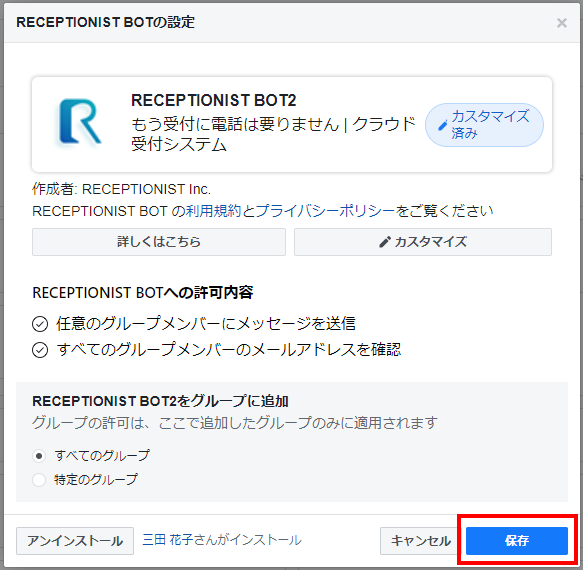Viewport: 583px width, 570px height.
Task: Click the RECEPTIONIST BOTの設定 dialog title
Action: tap(106, 22)
